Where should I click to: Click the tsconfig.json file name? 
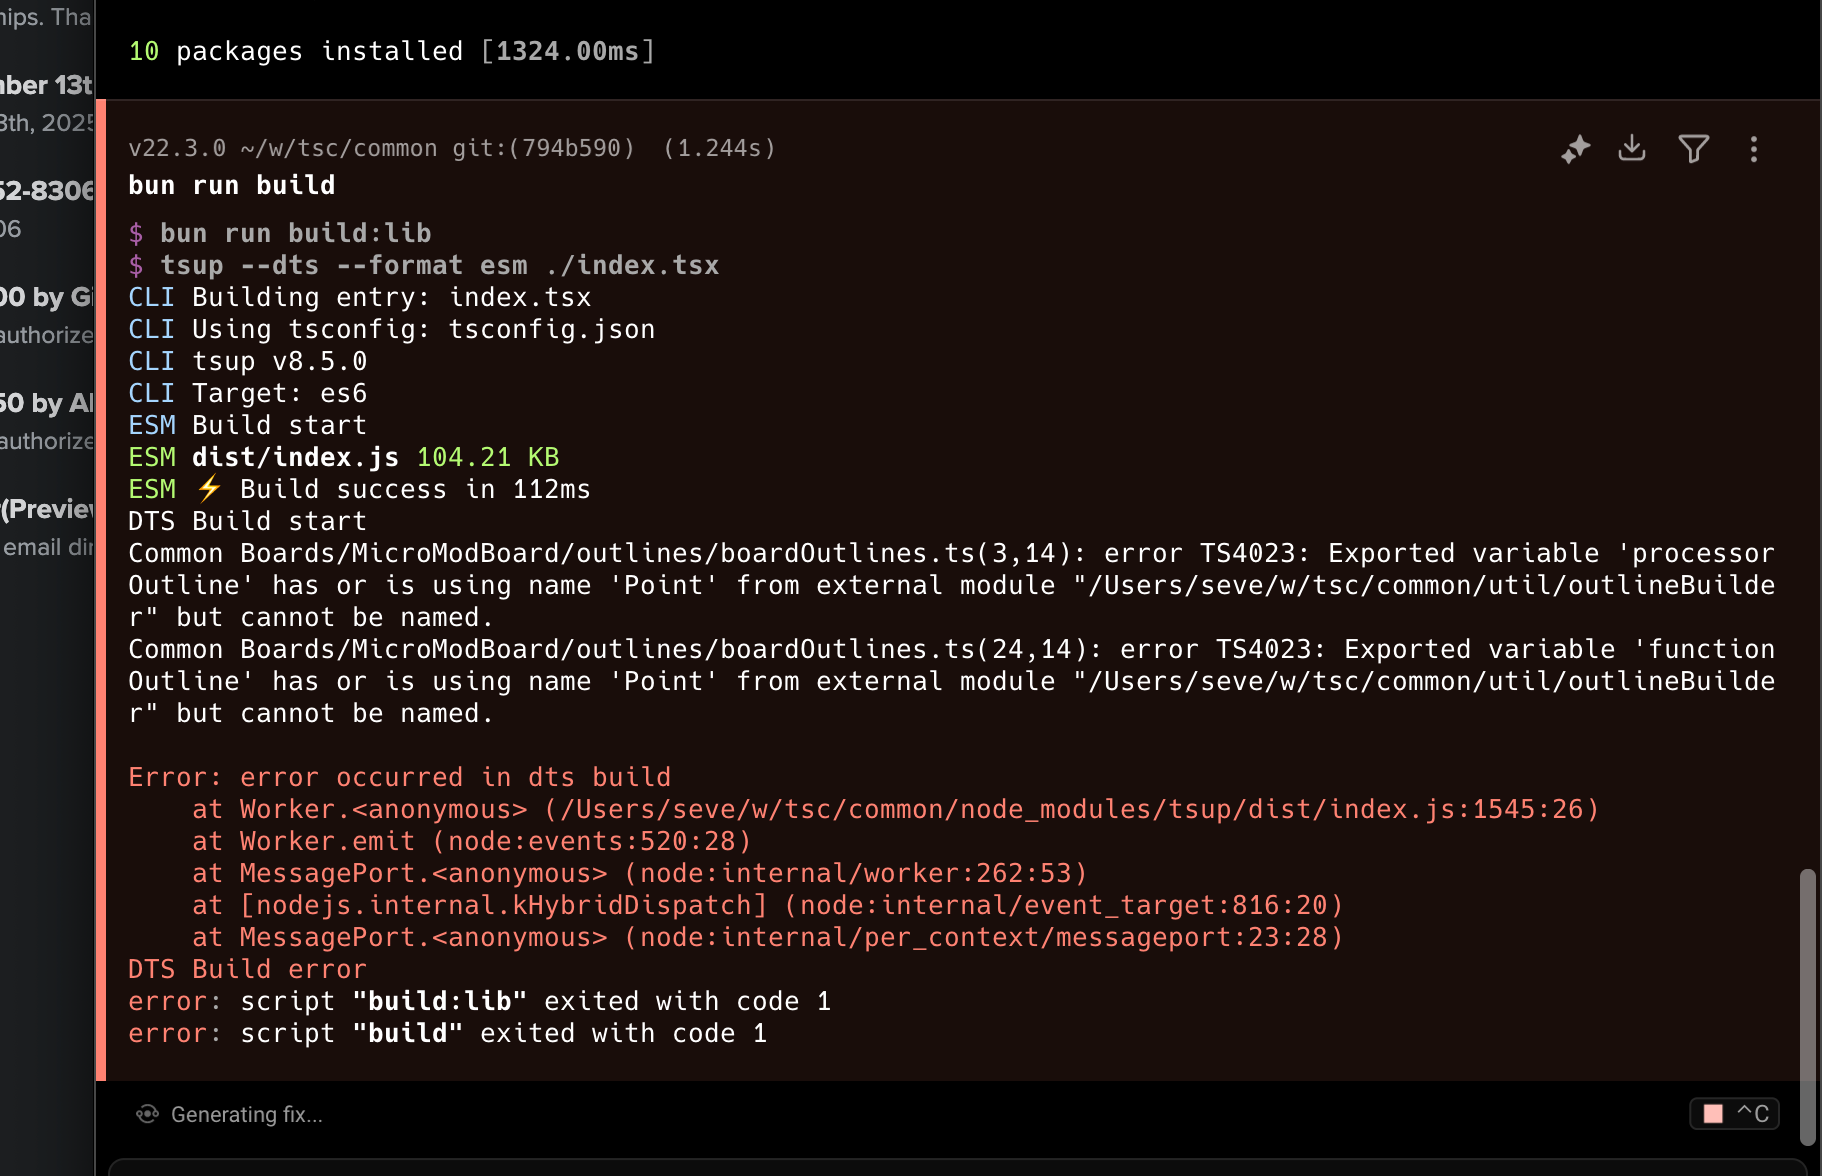(x=551, y=329)
